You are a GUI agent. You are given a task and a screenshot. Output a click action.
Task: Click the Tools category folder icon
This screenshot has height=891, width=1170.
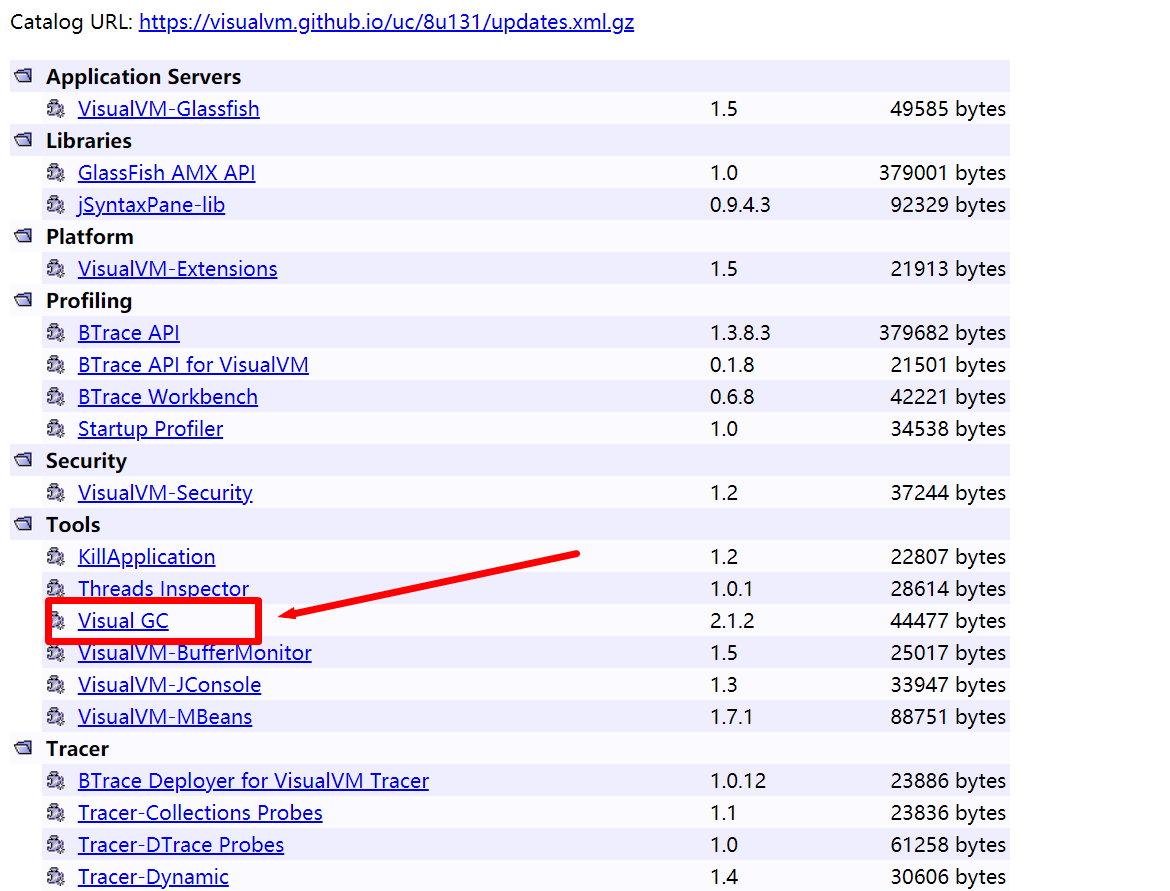pos(24,524)
